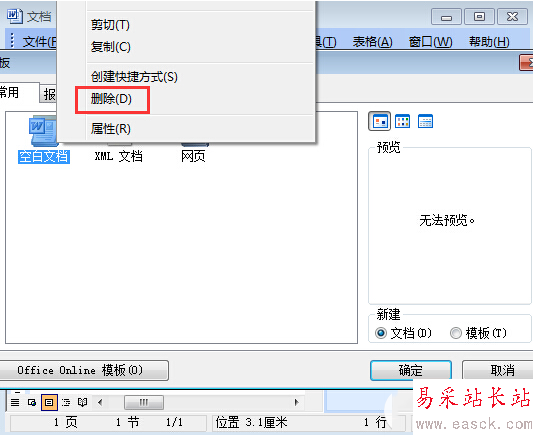Switch to normal view in status bar
The height and width of the screenshot is (439, 533).
tap(15, 403)
